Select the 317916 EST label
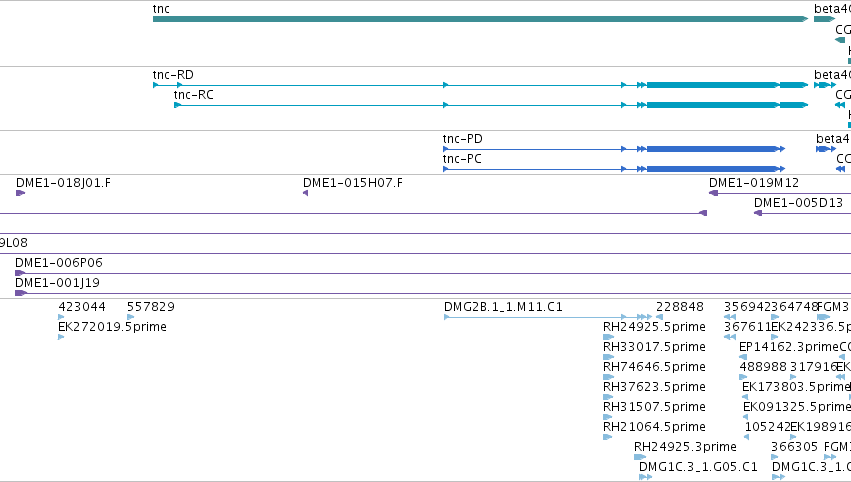The image size is (851, 482). 813,367
